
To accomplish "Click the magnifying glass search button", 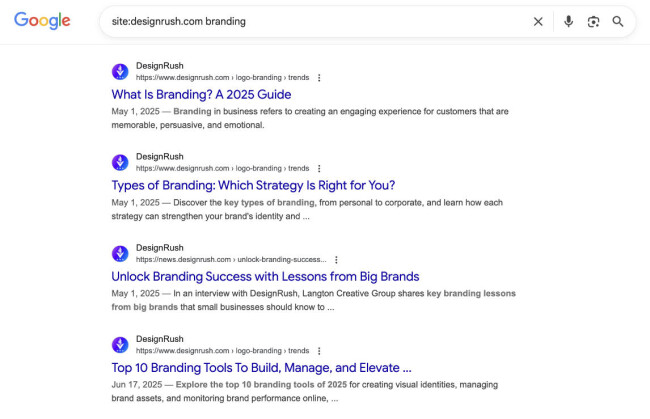I will [x=618, y=21].
